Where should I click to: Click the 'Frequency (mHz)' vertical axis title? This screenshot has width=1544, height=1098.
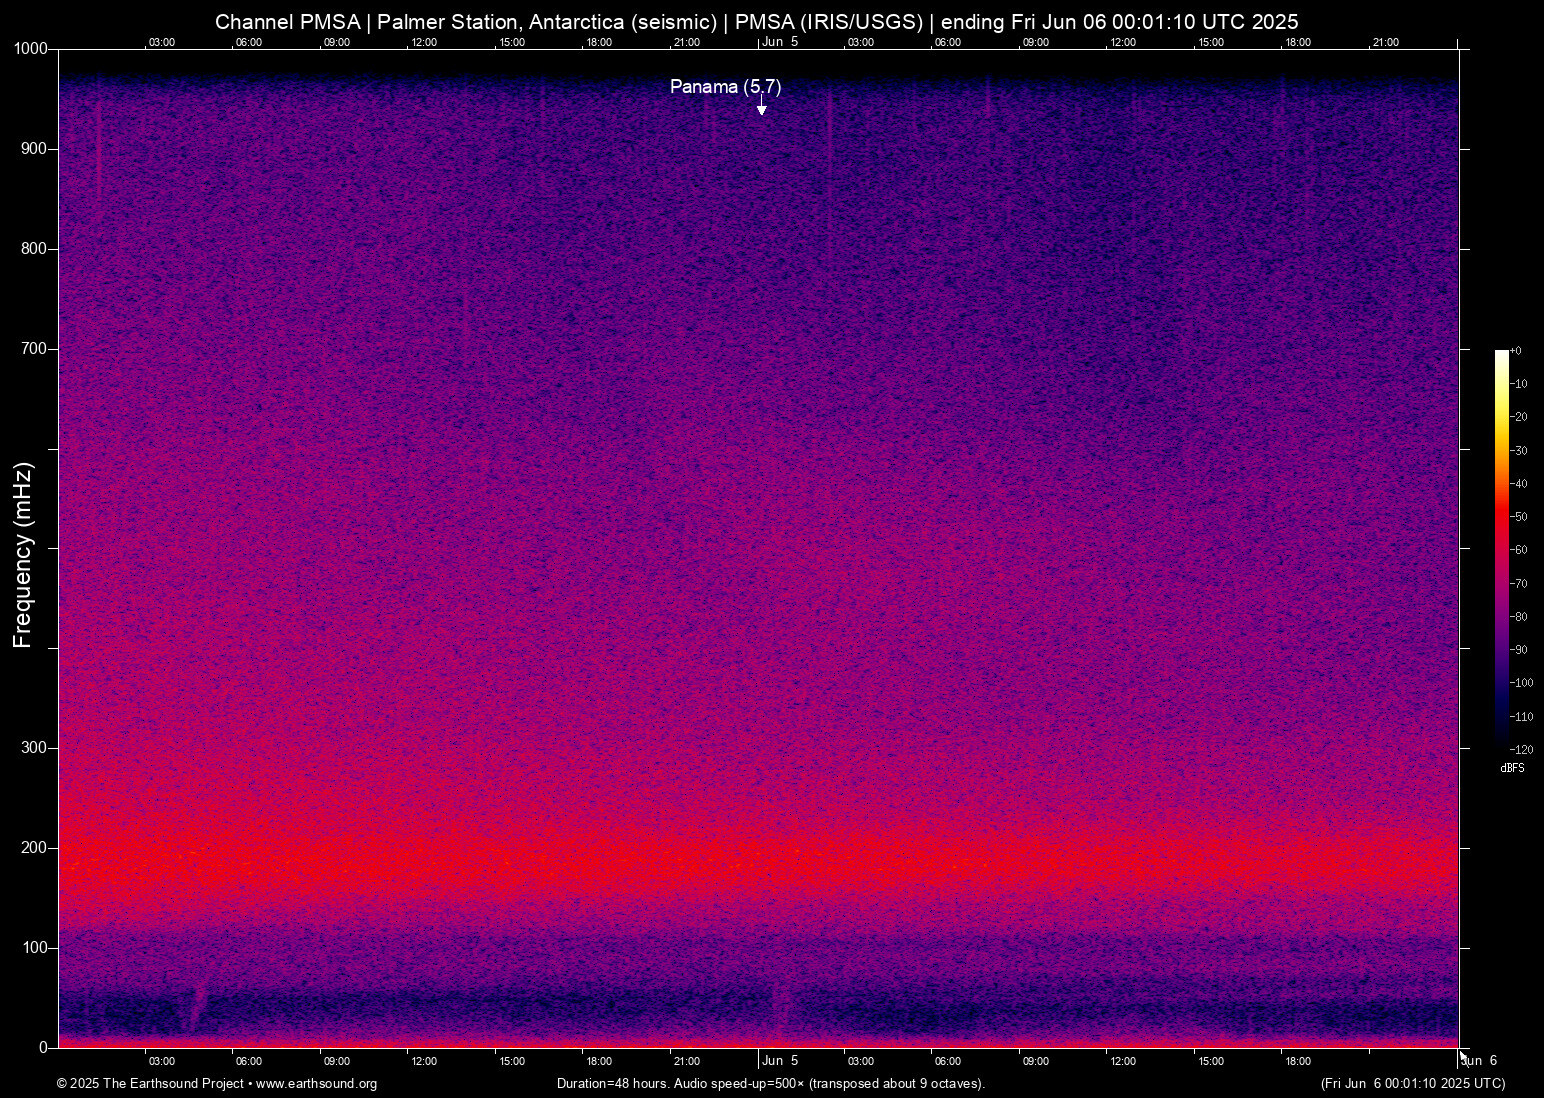point(23,555)
